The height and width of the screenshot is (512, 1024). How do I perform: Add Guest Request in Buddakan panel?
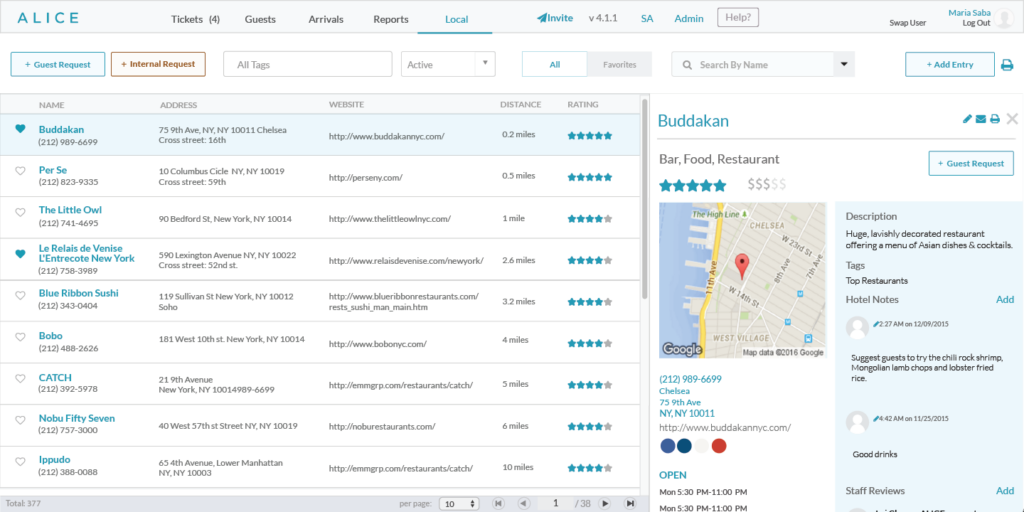(x=971, y=163)
